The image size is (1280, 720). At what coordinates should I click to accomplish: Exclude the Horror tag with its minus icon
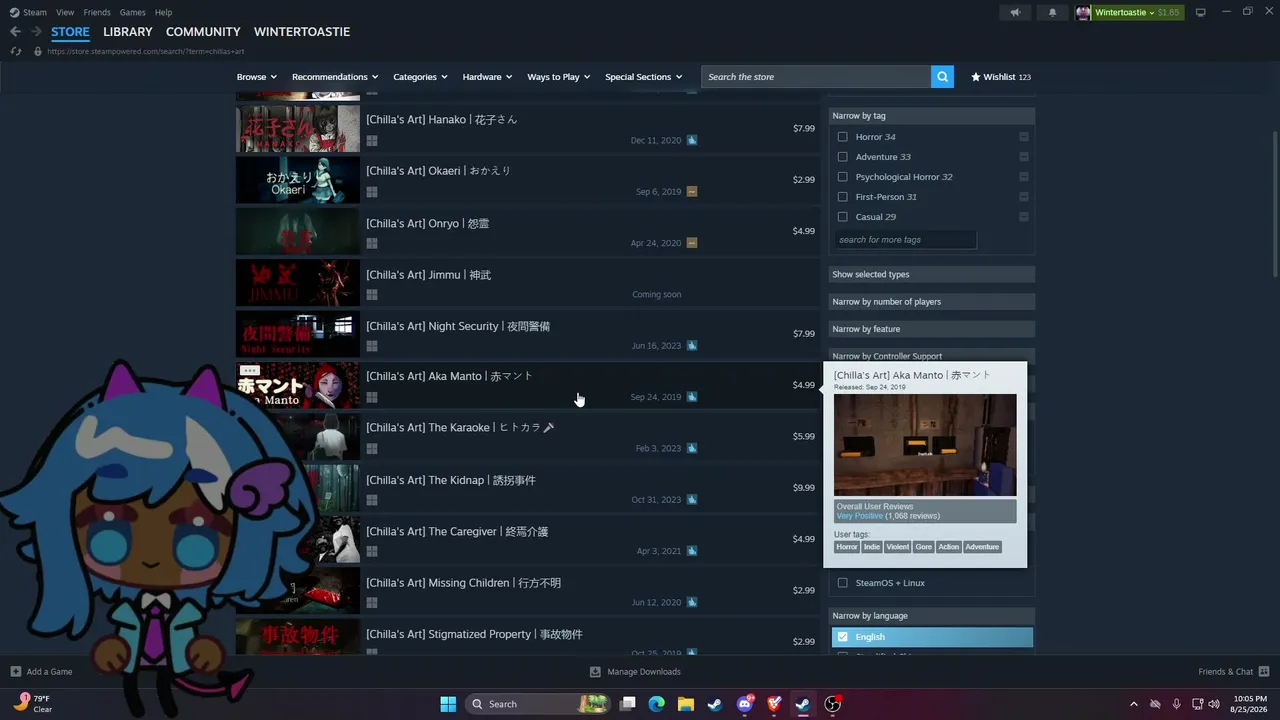(1024, 137)
